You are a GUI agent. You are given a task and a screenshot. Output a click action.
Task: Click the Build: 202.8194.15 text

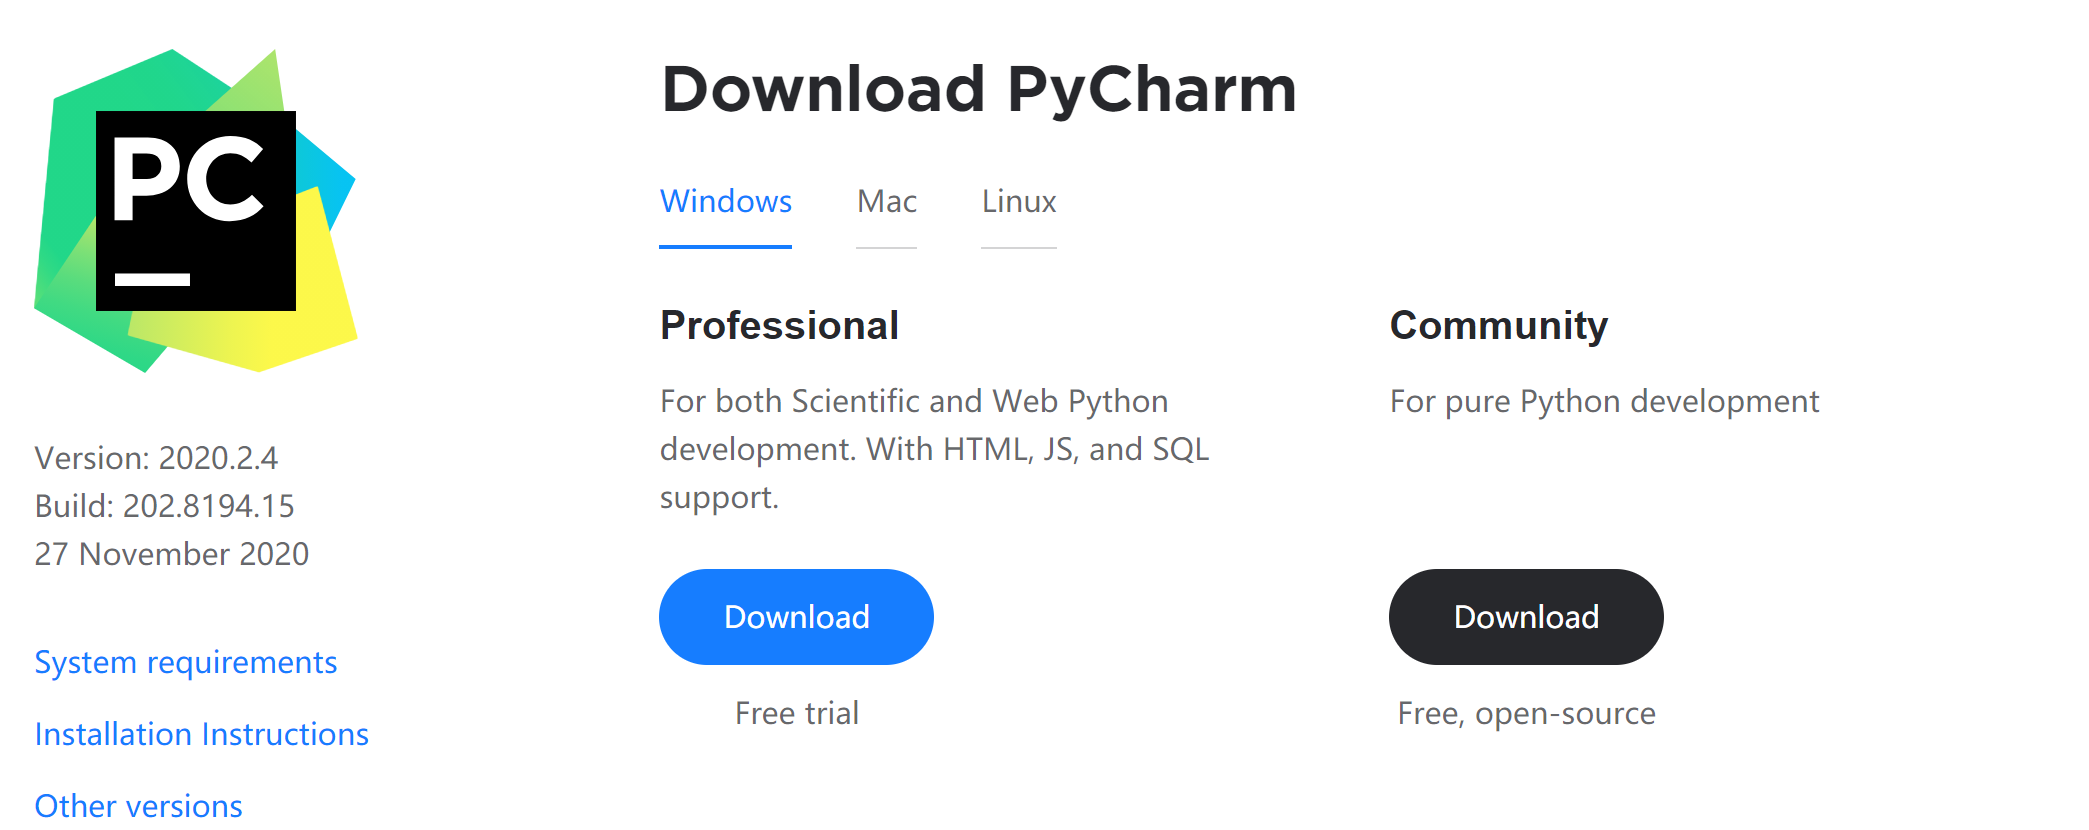pos(165,506)
